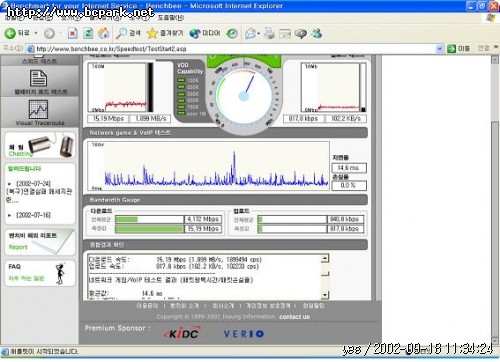Click the upload average bar next to 840,8 kbps
Image resolution: width=500 pixels, height=362 pixels.
click(x=292, y=219)
